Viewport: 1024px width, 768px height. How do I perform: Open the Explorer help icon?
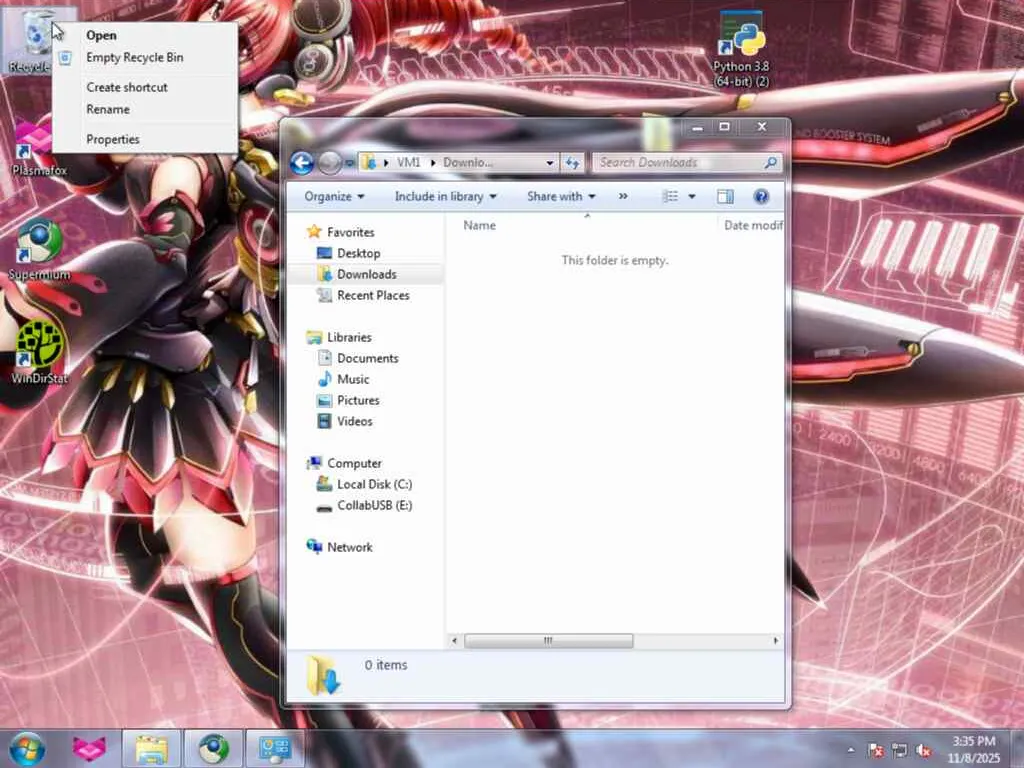[x=761, y=197]
